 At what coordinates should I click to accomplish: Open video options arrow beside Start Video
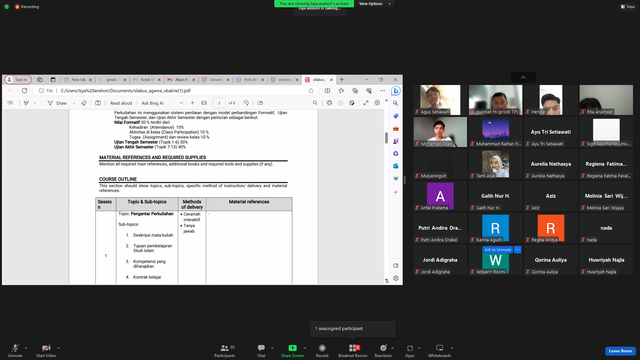(58, 348)
